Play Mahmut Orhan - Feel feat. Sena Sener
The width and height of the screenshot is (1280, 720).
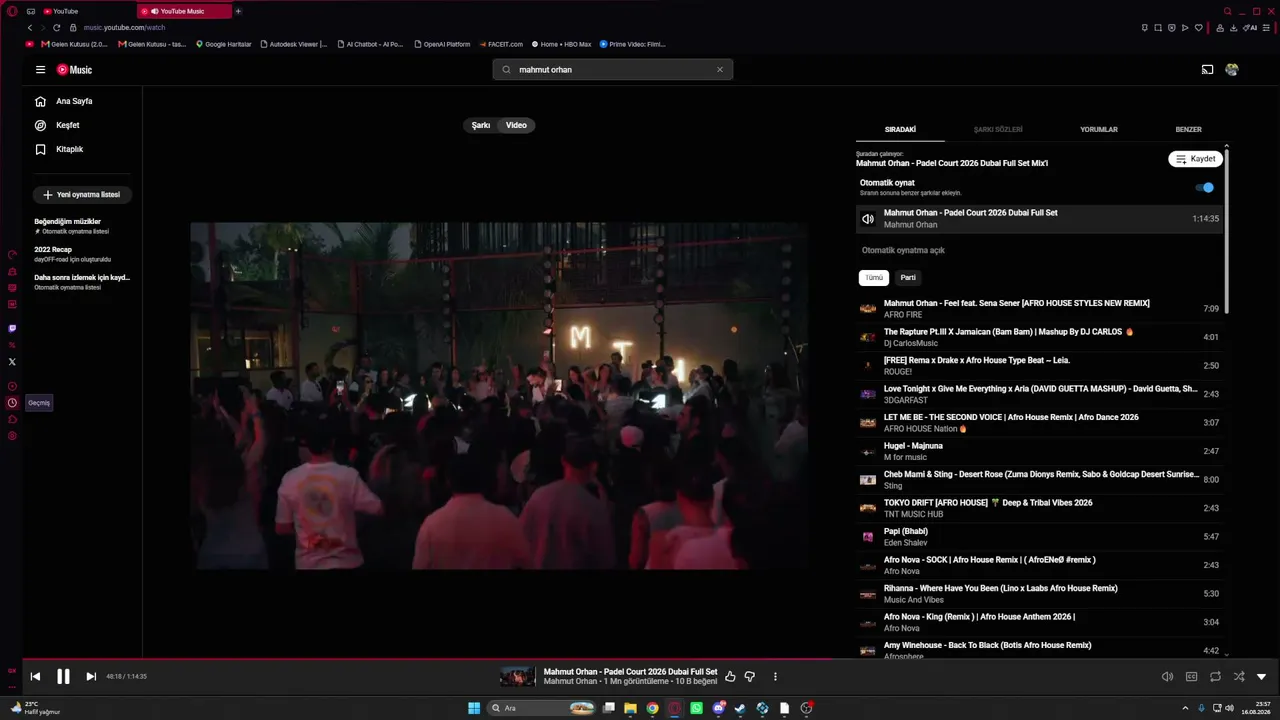coord(1039,309)
